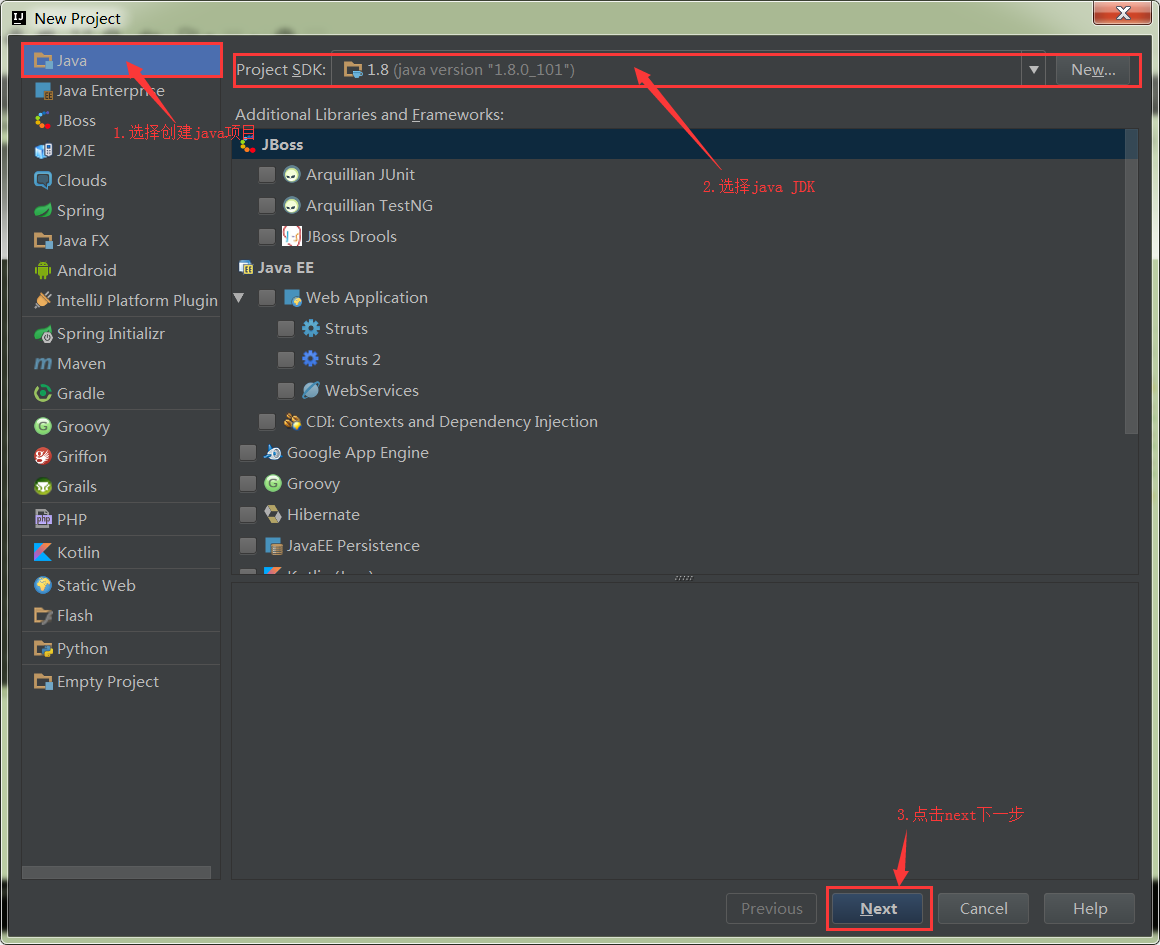Check the Web Application checkbox

[267, 297]
